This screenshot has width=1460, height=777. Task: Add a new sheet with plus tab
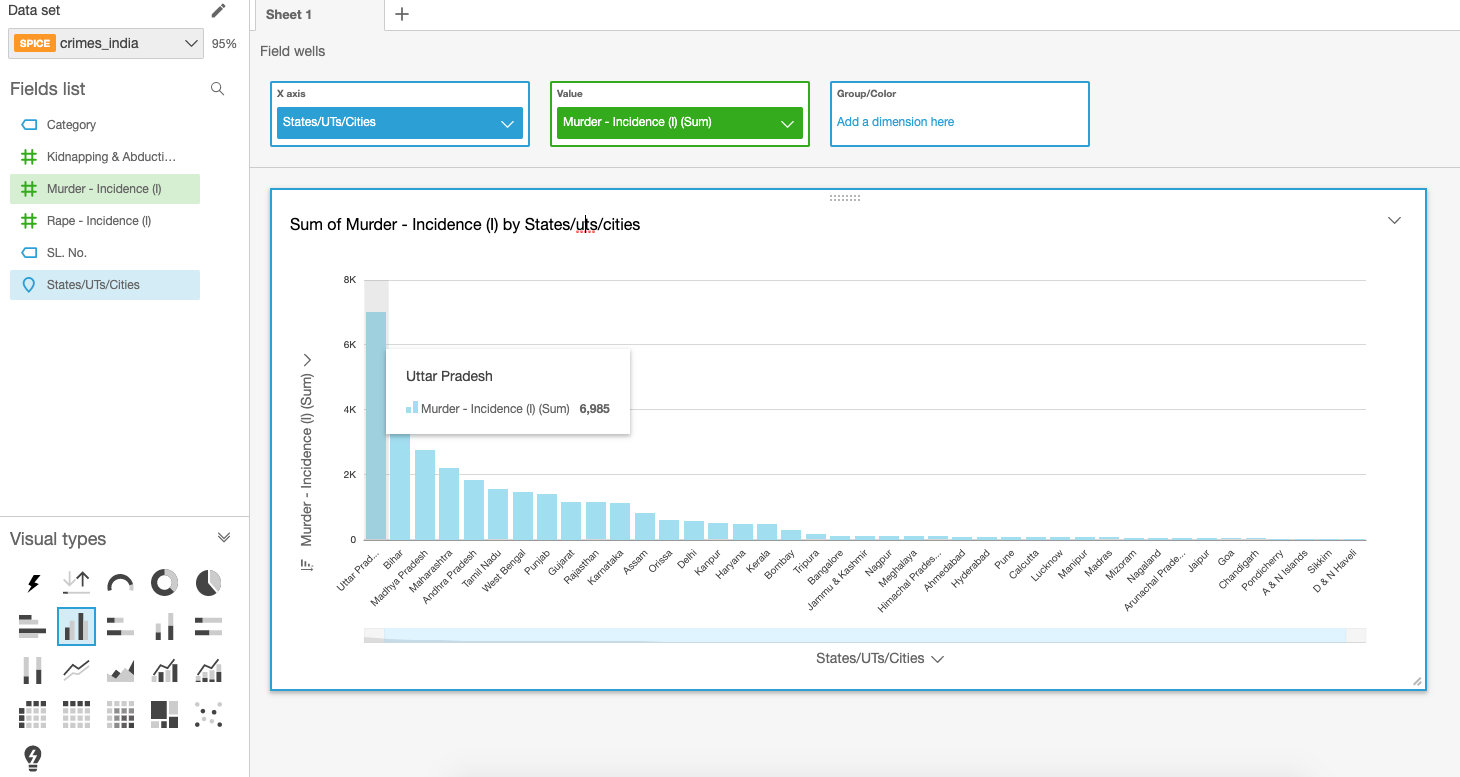(x=401, y=14)
